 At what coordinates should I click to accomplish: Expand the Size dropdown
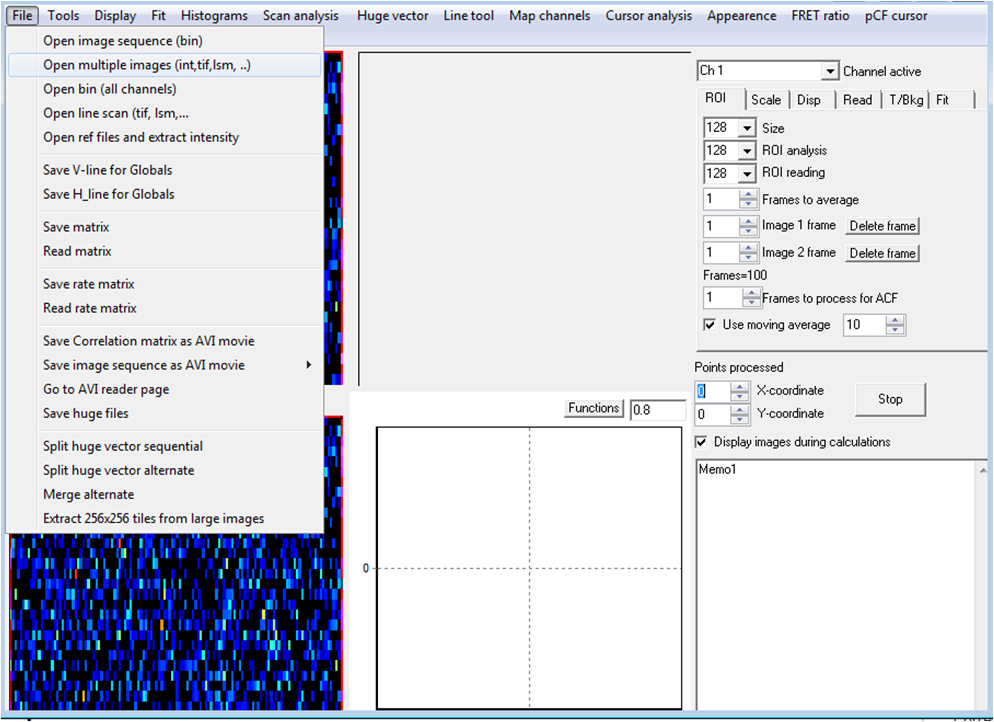(746, 128)
